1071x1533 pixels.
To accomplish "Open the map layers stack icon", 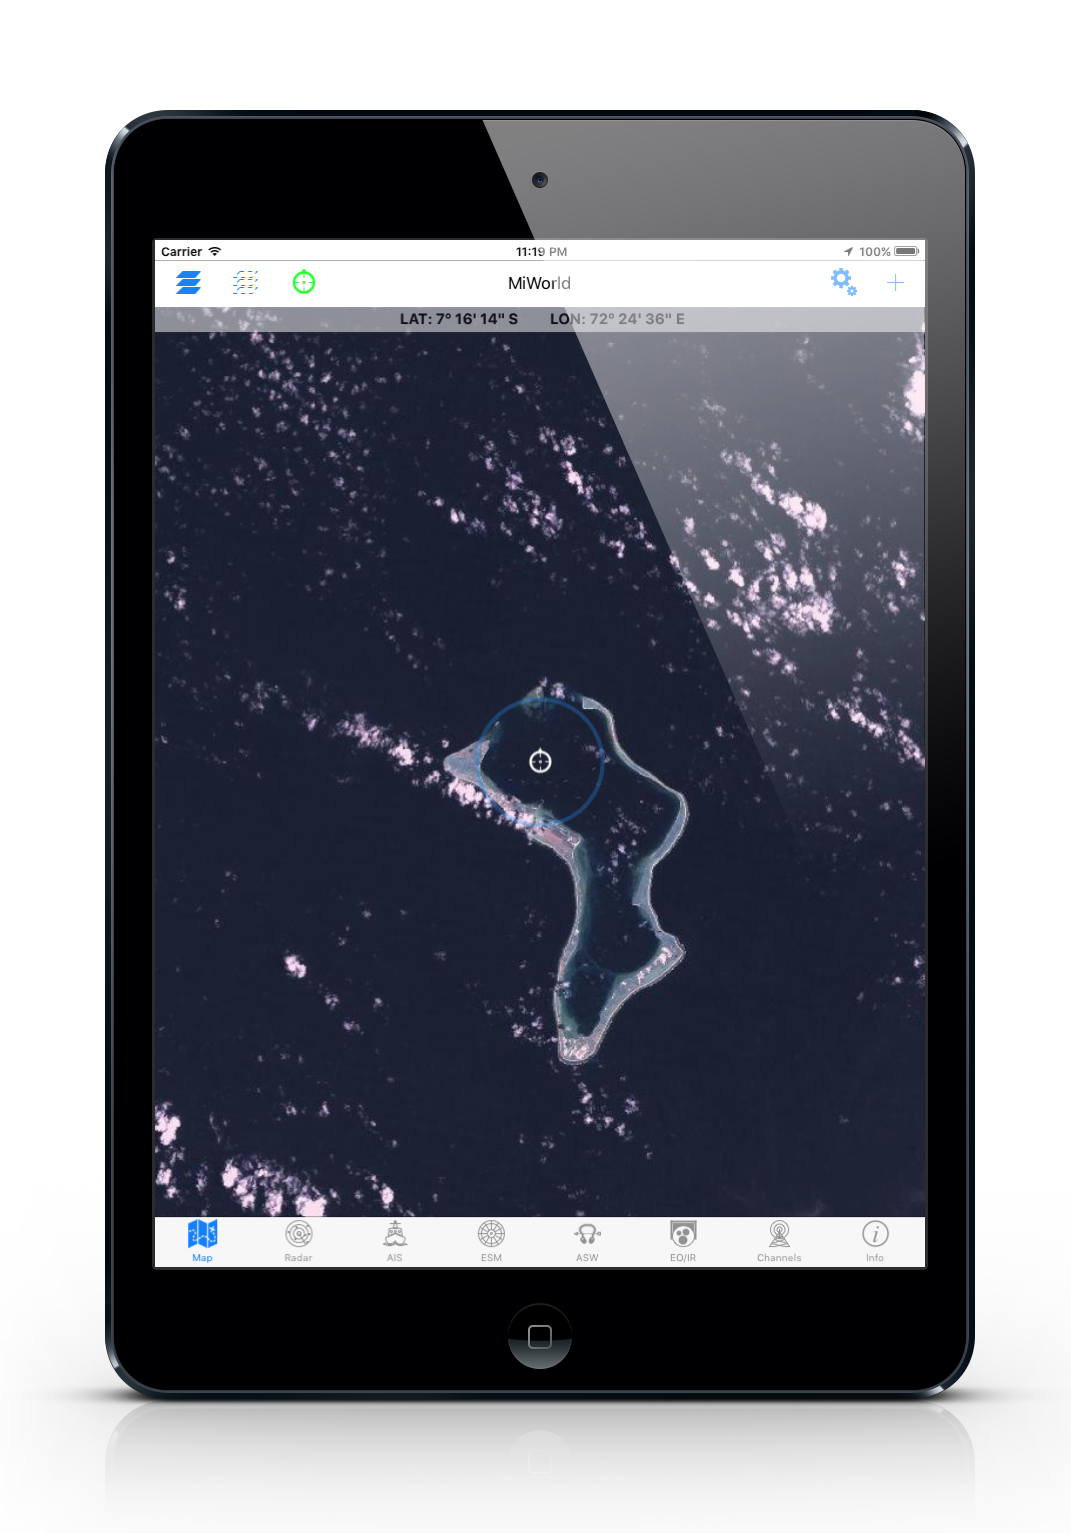I will 188,283.
